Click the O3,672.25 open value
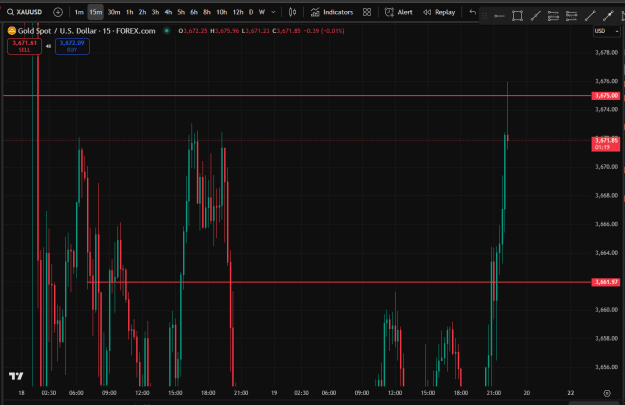Screen dimensions: 625x405 pyautogui.click(x=193, y=31)
